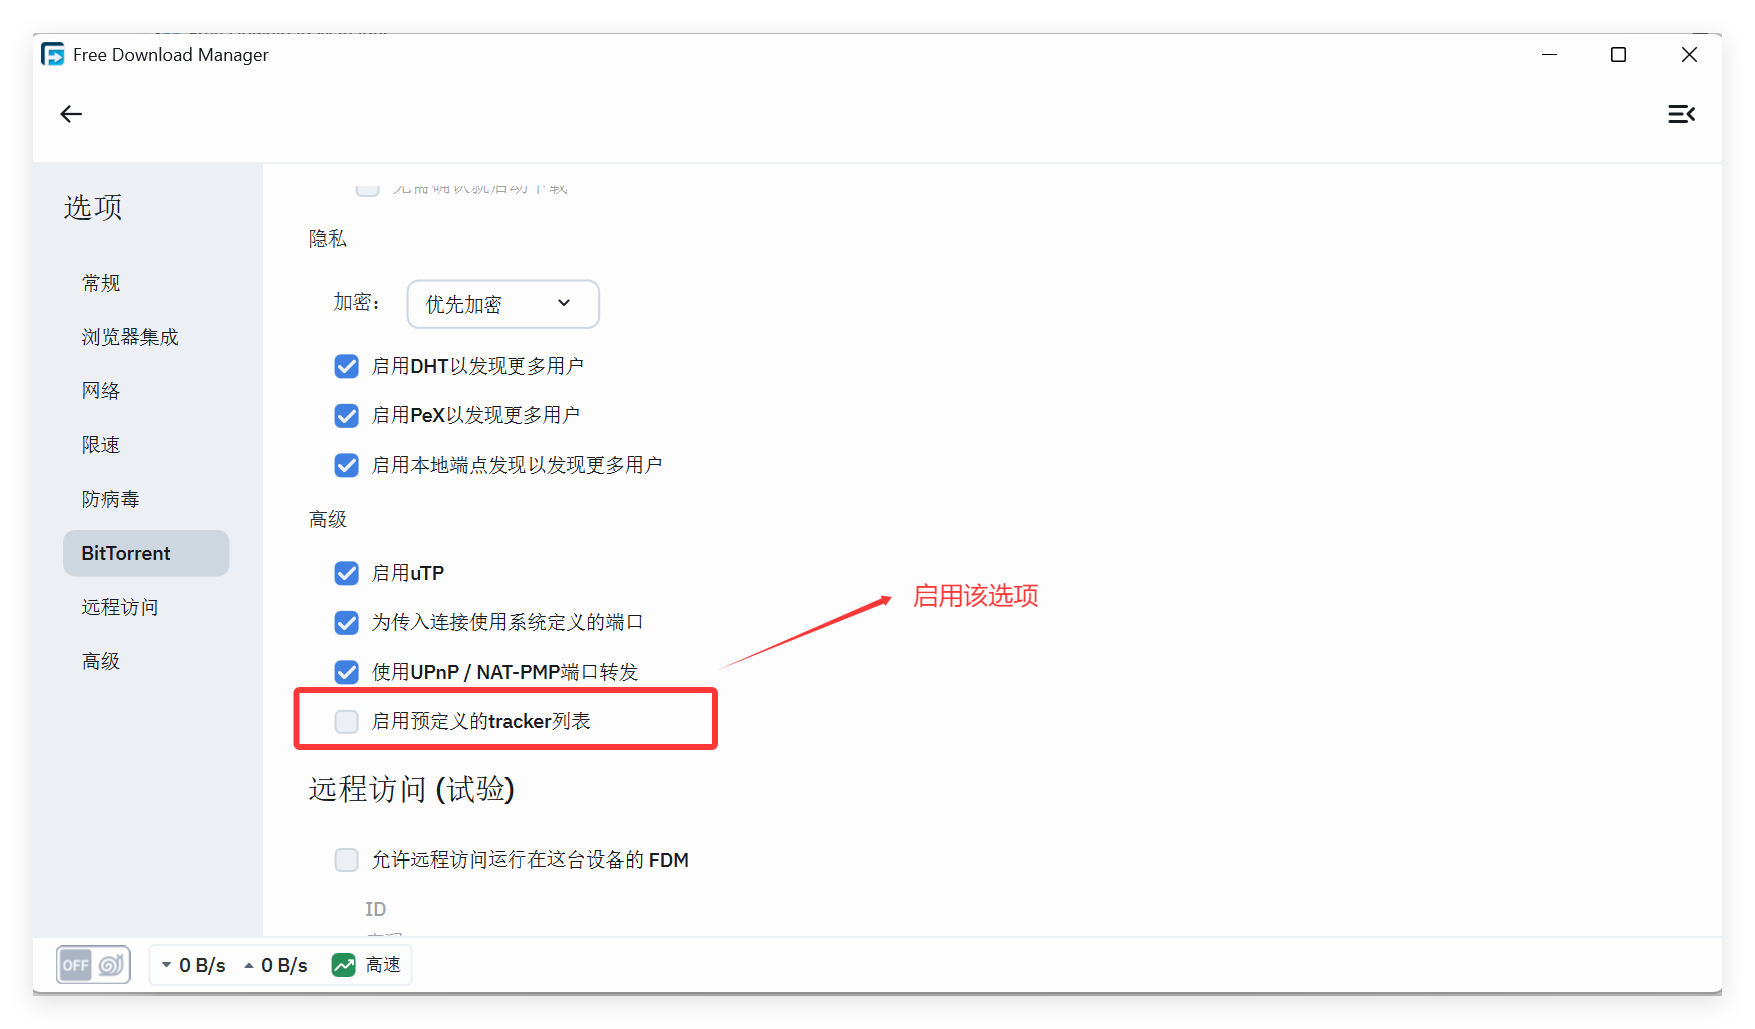Screen dimensions: 1755x1029
Task: Uncheck 启用本地端点发现以发现更多用户
Action: (x=347, y=465)
